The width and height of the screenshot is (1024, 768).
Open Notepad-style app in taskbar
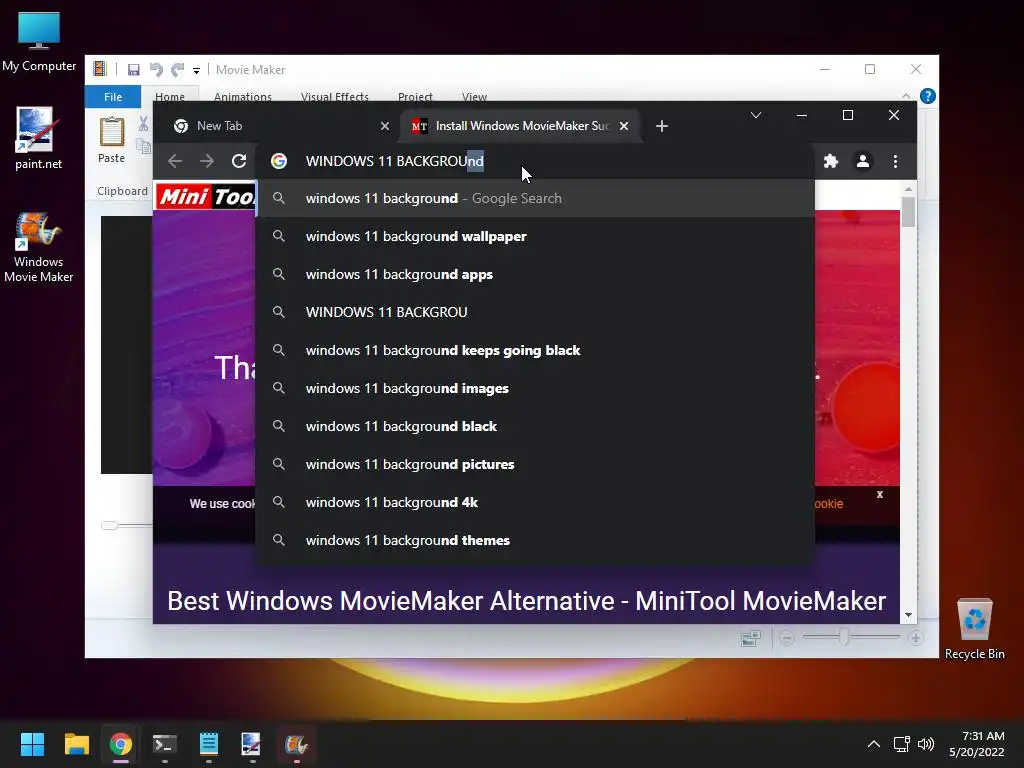point(208,744)
